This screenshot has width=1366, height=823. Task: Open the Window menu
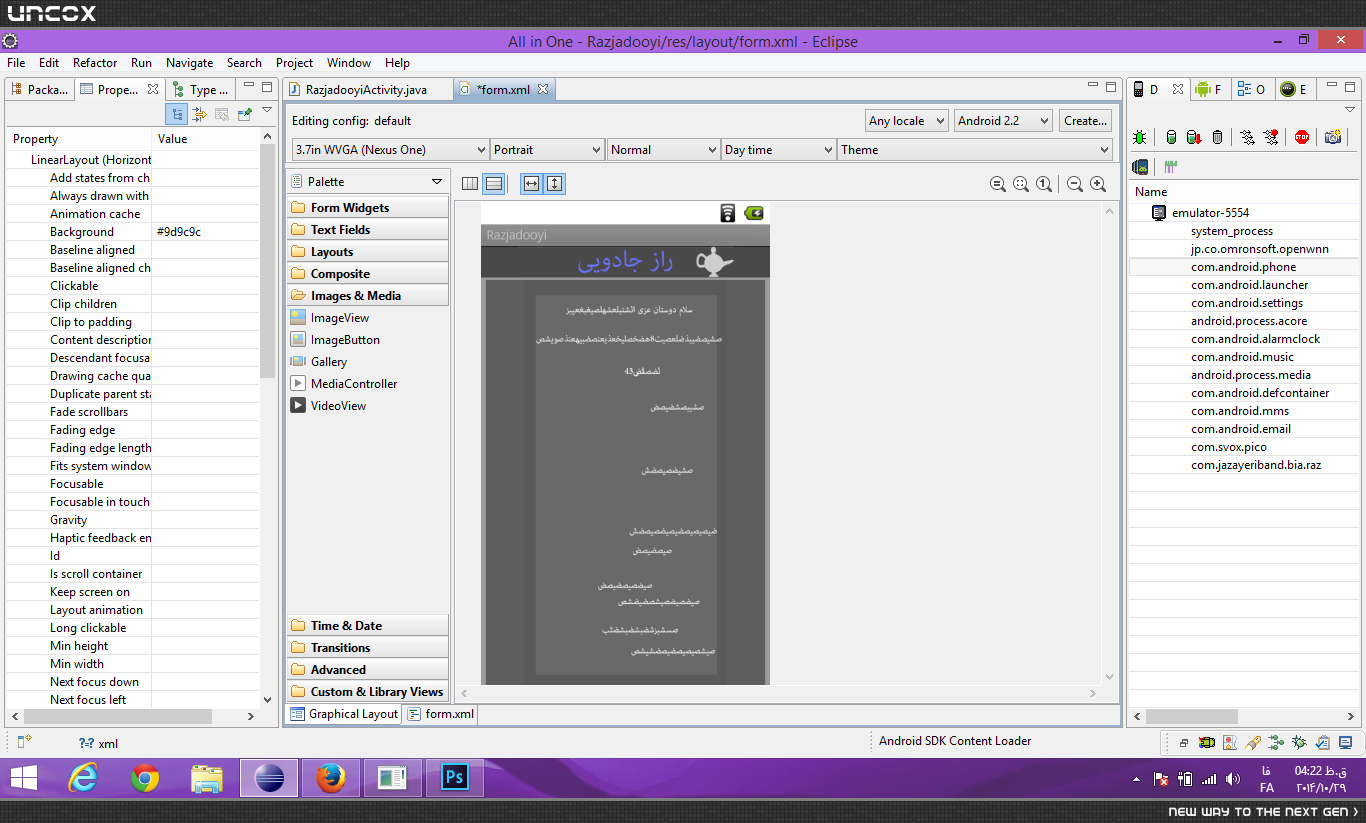coord(349,62)
